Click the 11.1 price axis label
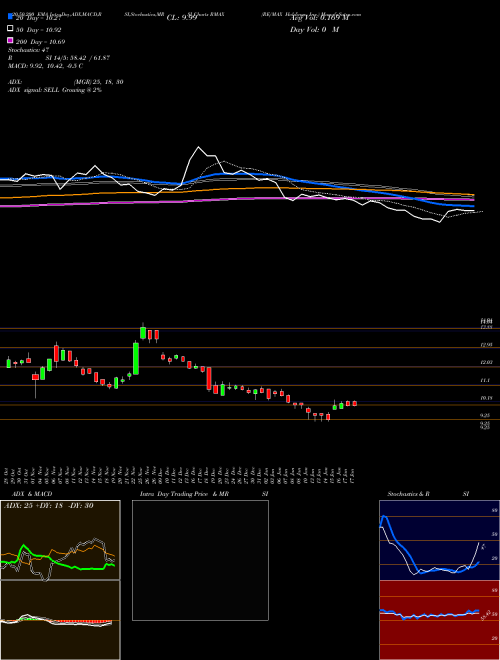 485,380
